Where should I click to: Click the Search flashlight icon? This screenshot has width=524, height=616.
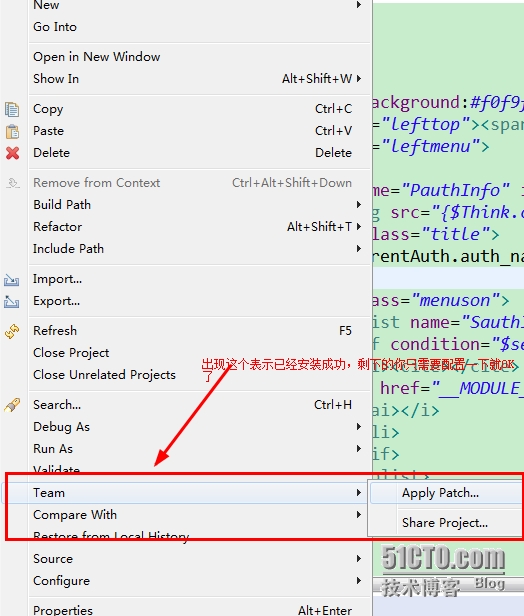point(12,405)
